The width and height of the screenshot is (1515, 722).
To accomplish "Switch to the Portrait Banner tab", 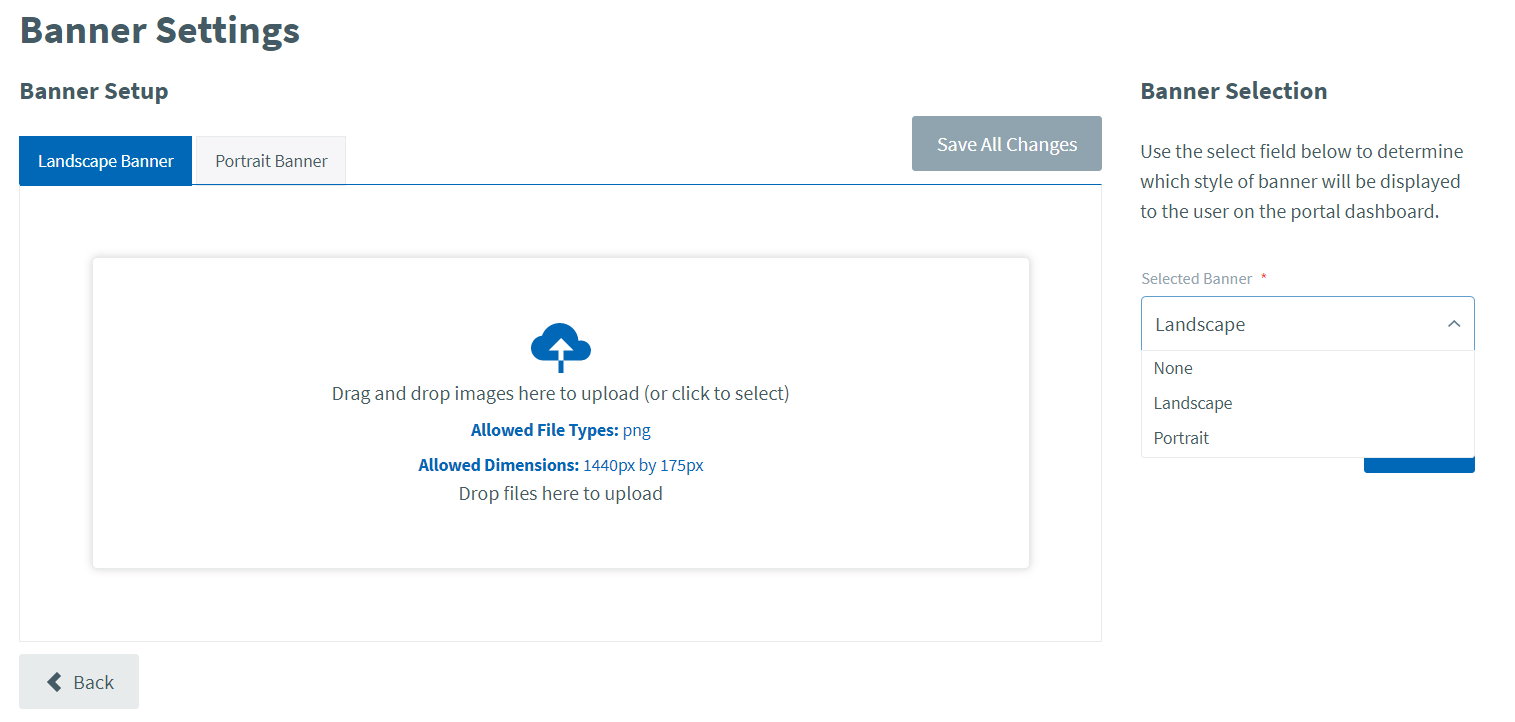I will [271, 161].
